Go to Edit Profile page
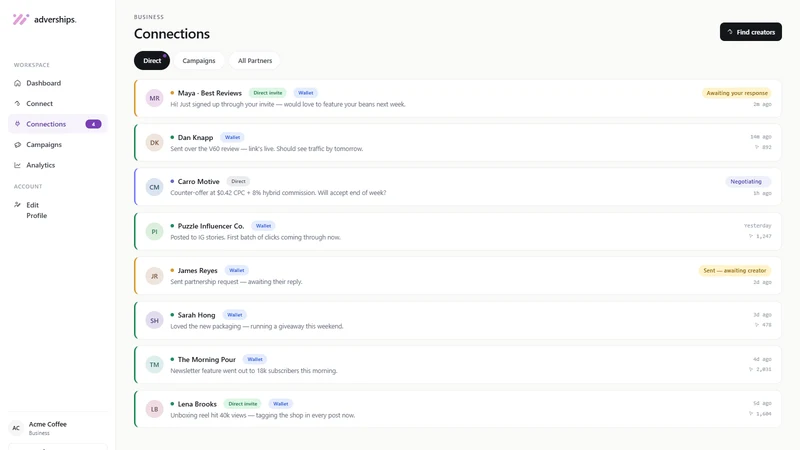Viewport: 800px width, 450px height. [x=58, y=210]
